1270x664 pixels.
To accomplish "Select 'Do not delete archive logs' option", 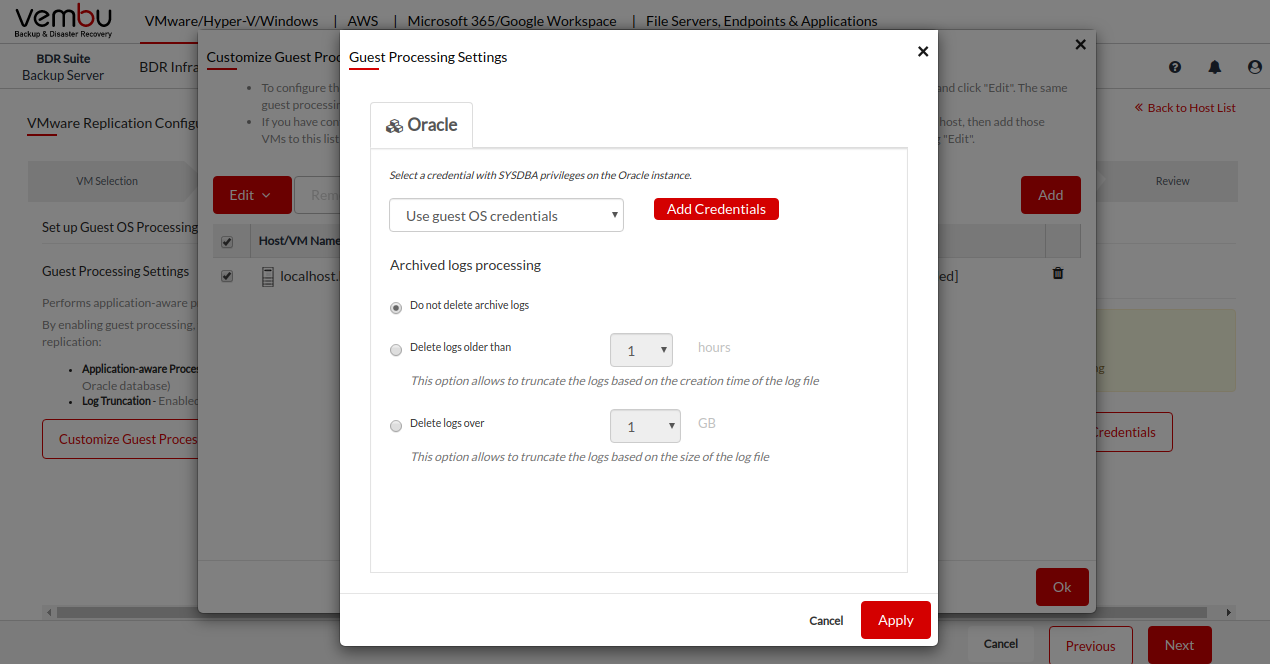I will click(x=396, y=307).
